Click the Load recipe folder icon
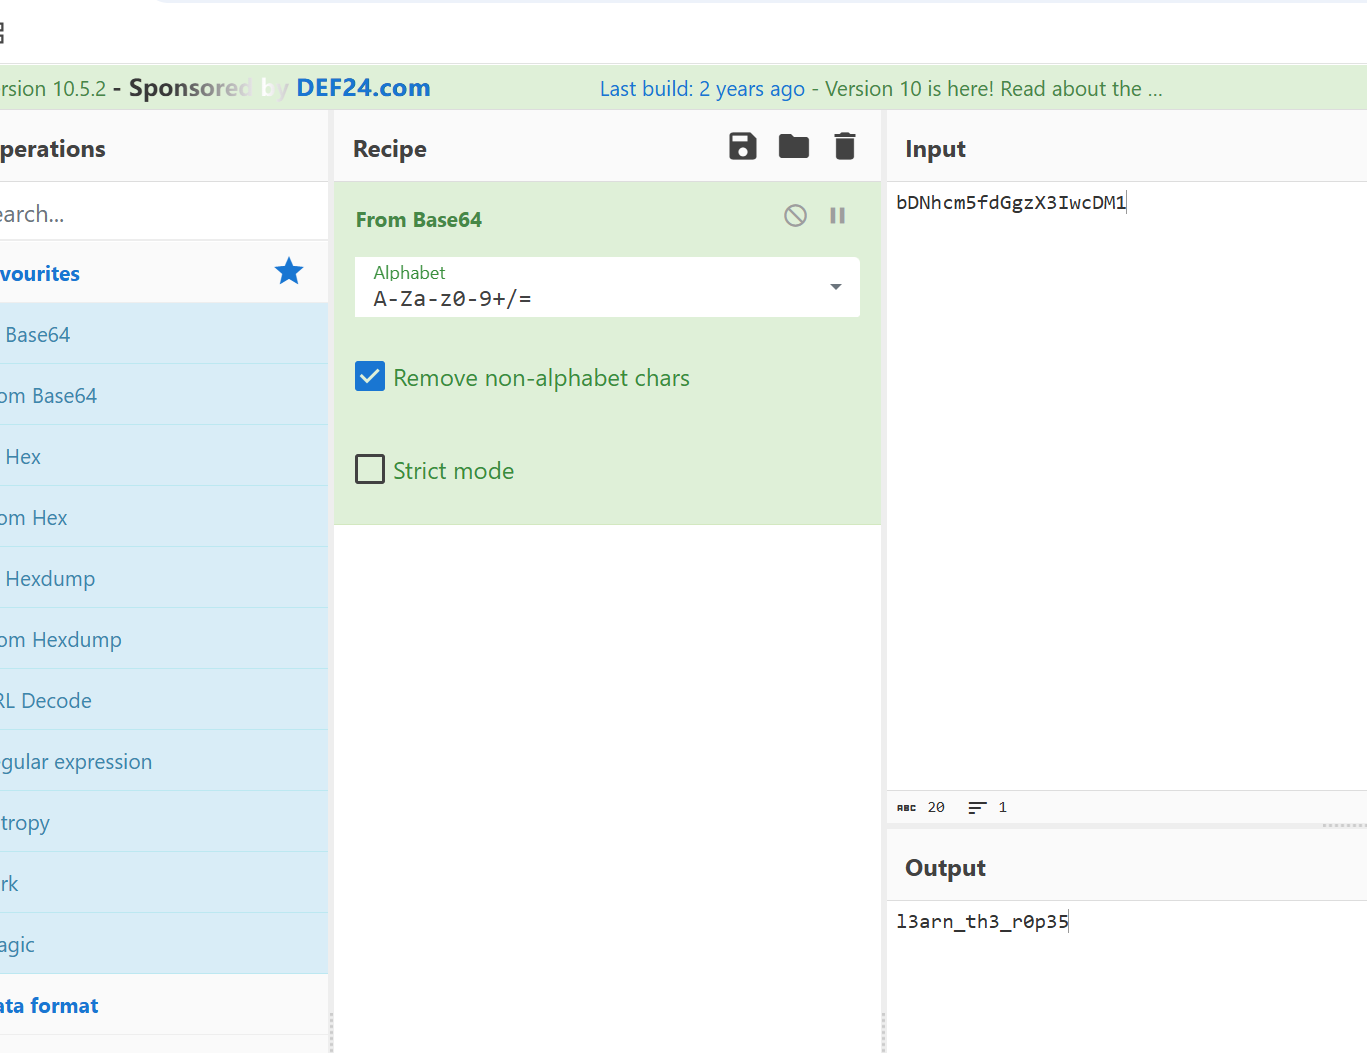Viewport: 1367px width, 1053px height. tap(794, 147)
